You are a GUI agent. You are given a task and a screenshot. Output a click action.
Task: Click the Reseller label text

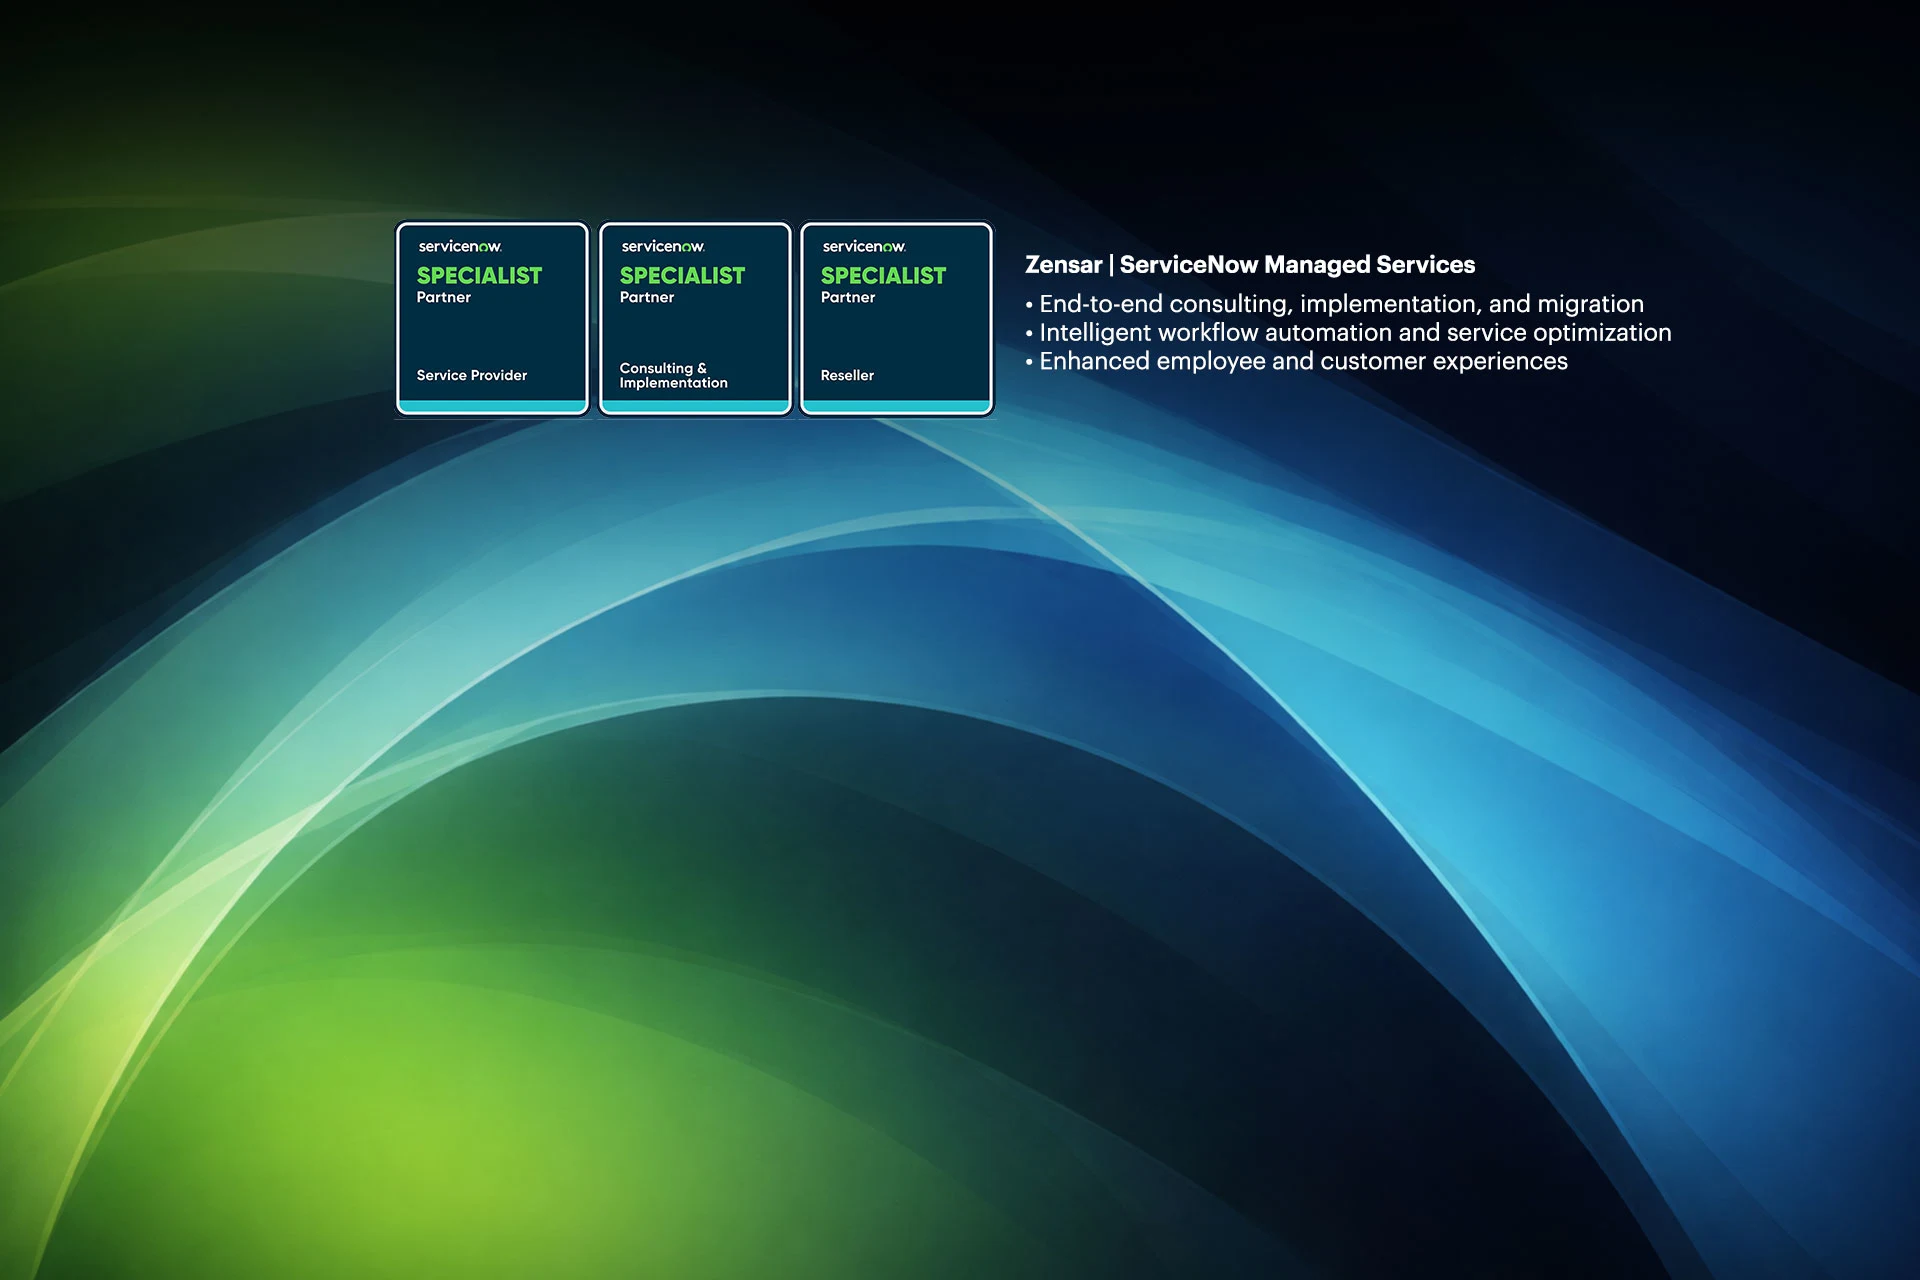[x=847, y=375]
